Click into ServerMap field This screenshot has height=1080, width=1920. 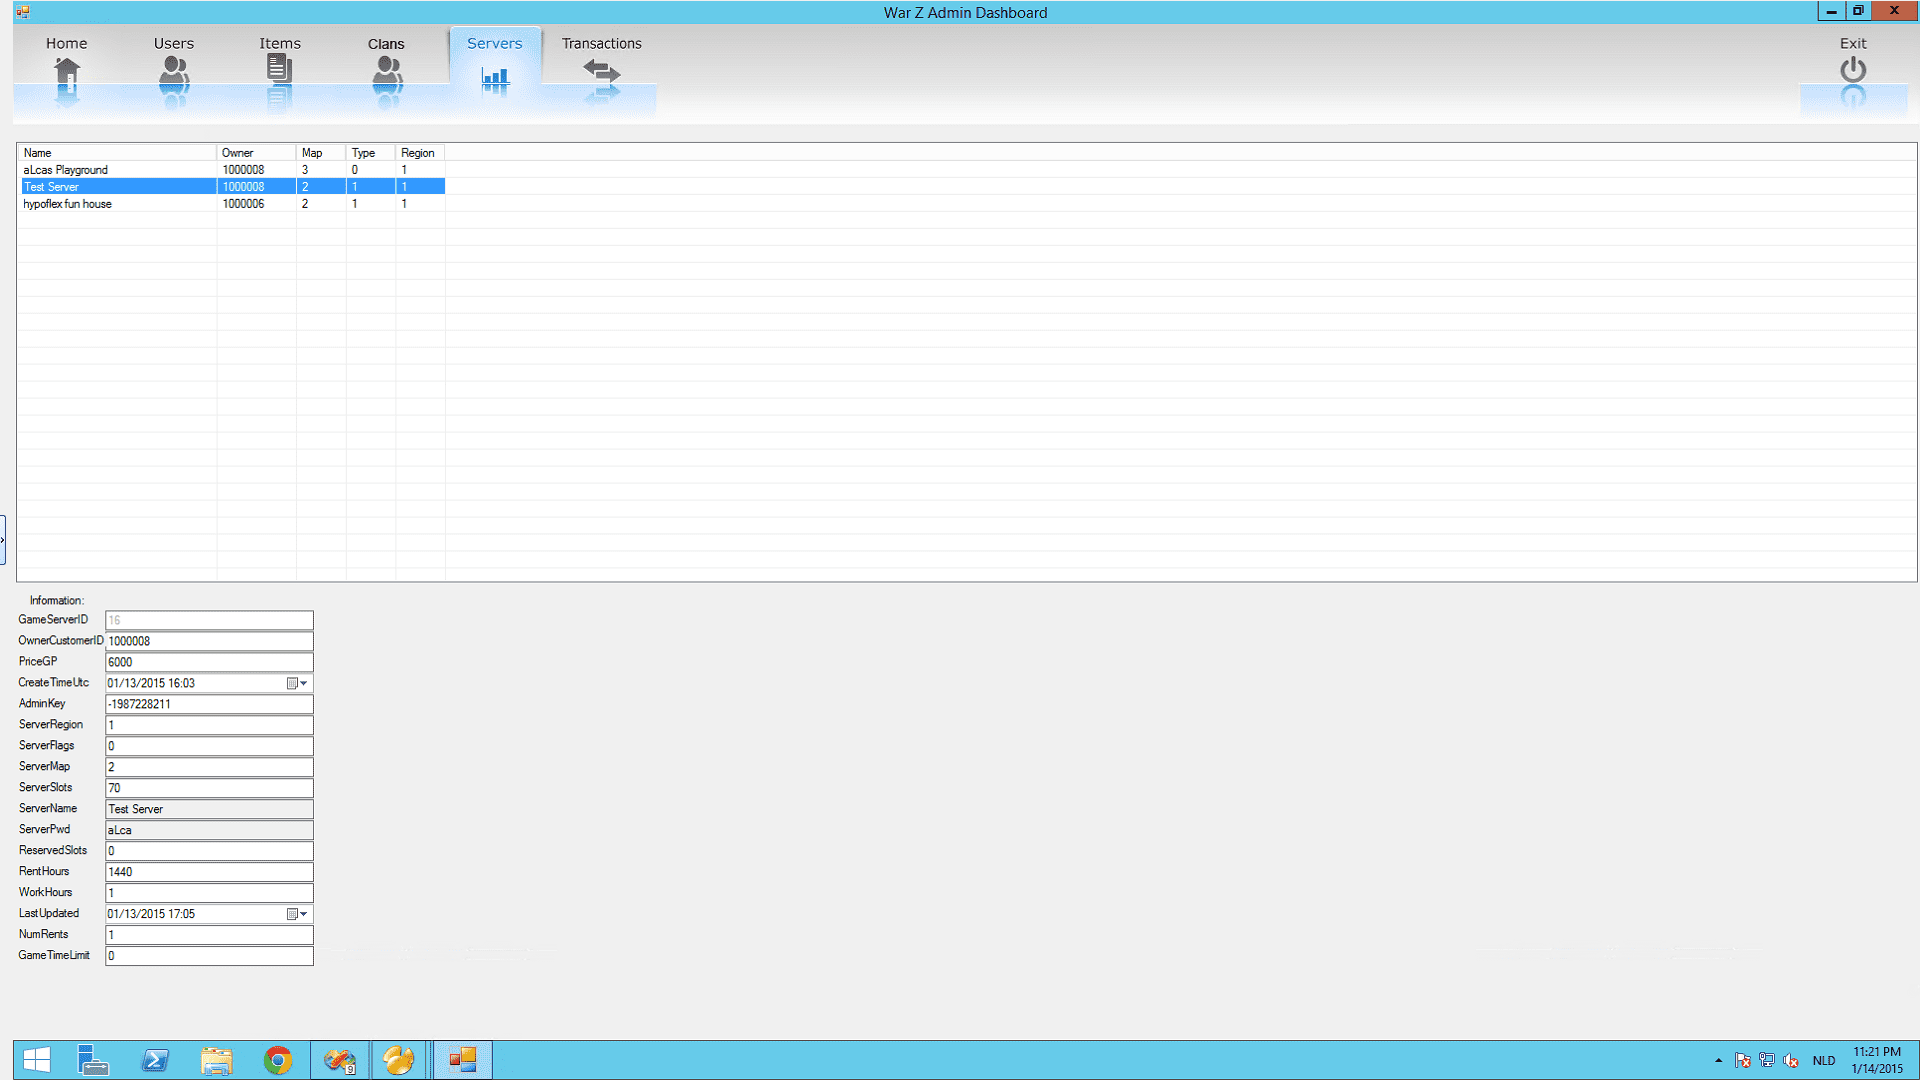(209, 767)
